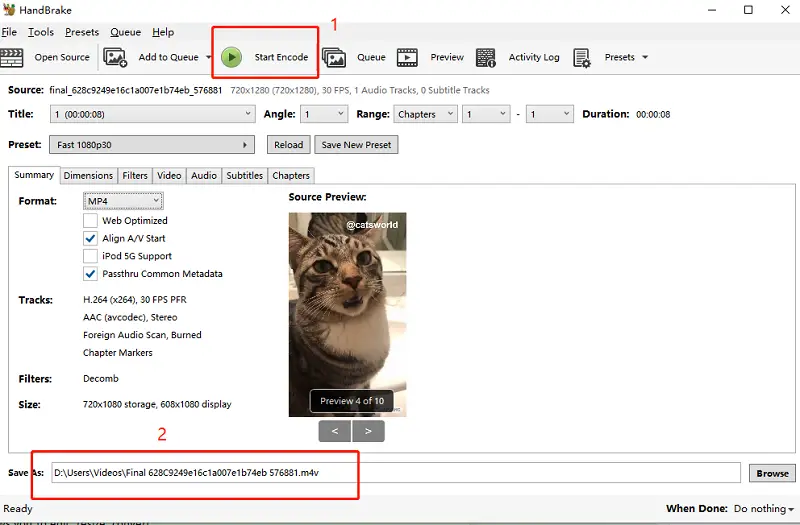Click the Foreign Audio Scan, Burned text
Image resolution: width=800 pixels, height=525 pixels.
pos(142,335)
